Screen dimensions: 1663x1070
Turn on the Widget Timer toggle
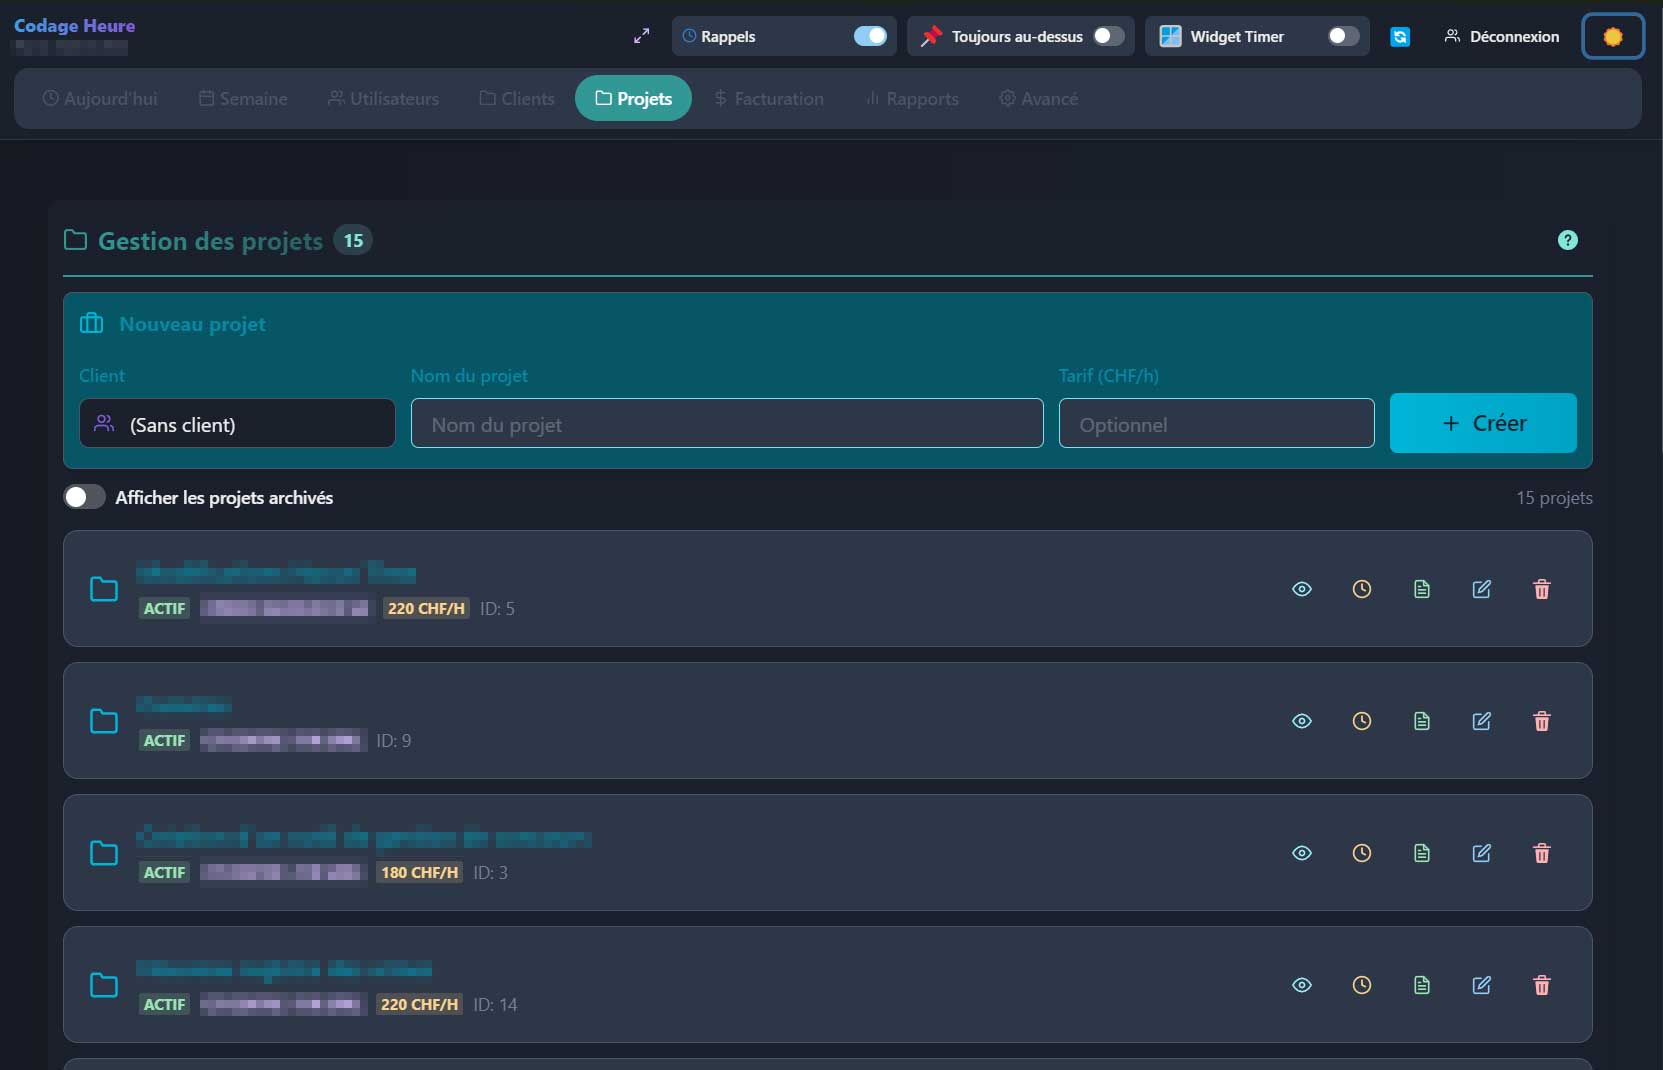(x=1342, y=37)
